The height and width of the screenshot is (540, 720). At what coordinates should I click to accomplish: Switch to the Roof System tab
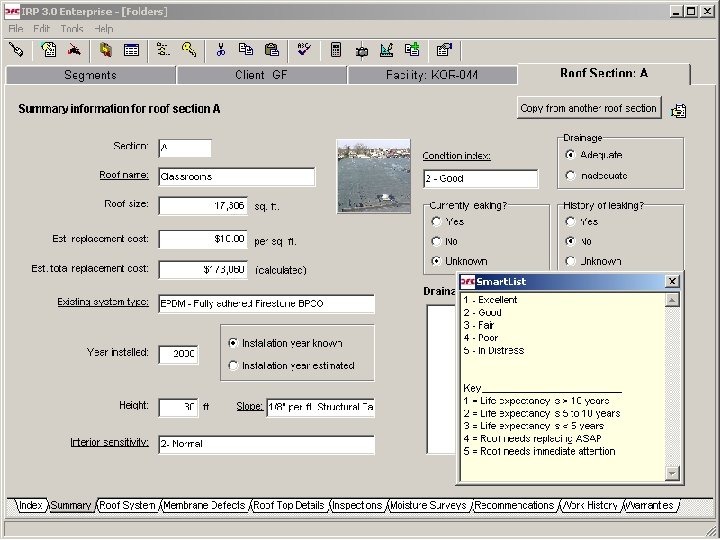(x=128, y=506)
